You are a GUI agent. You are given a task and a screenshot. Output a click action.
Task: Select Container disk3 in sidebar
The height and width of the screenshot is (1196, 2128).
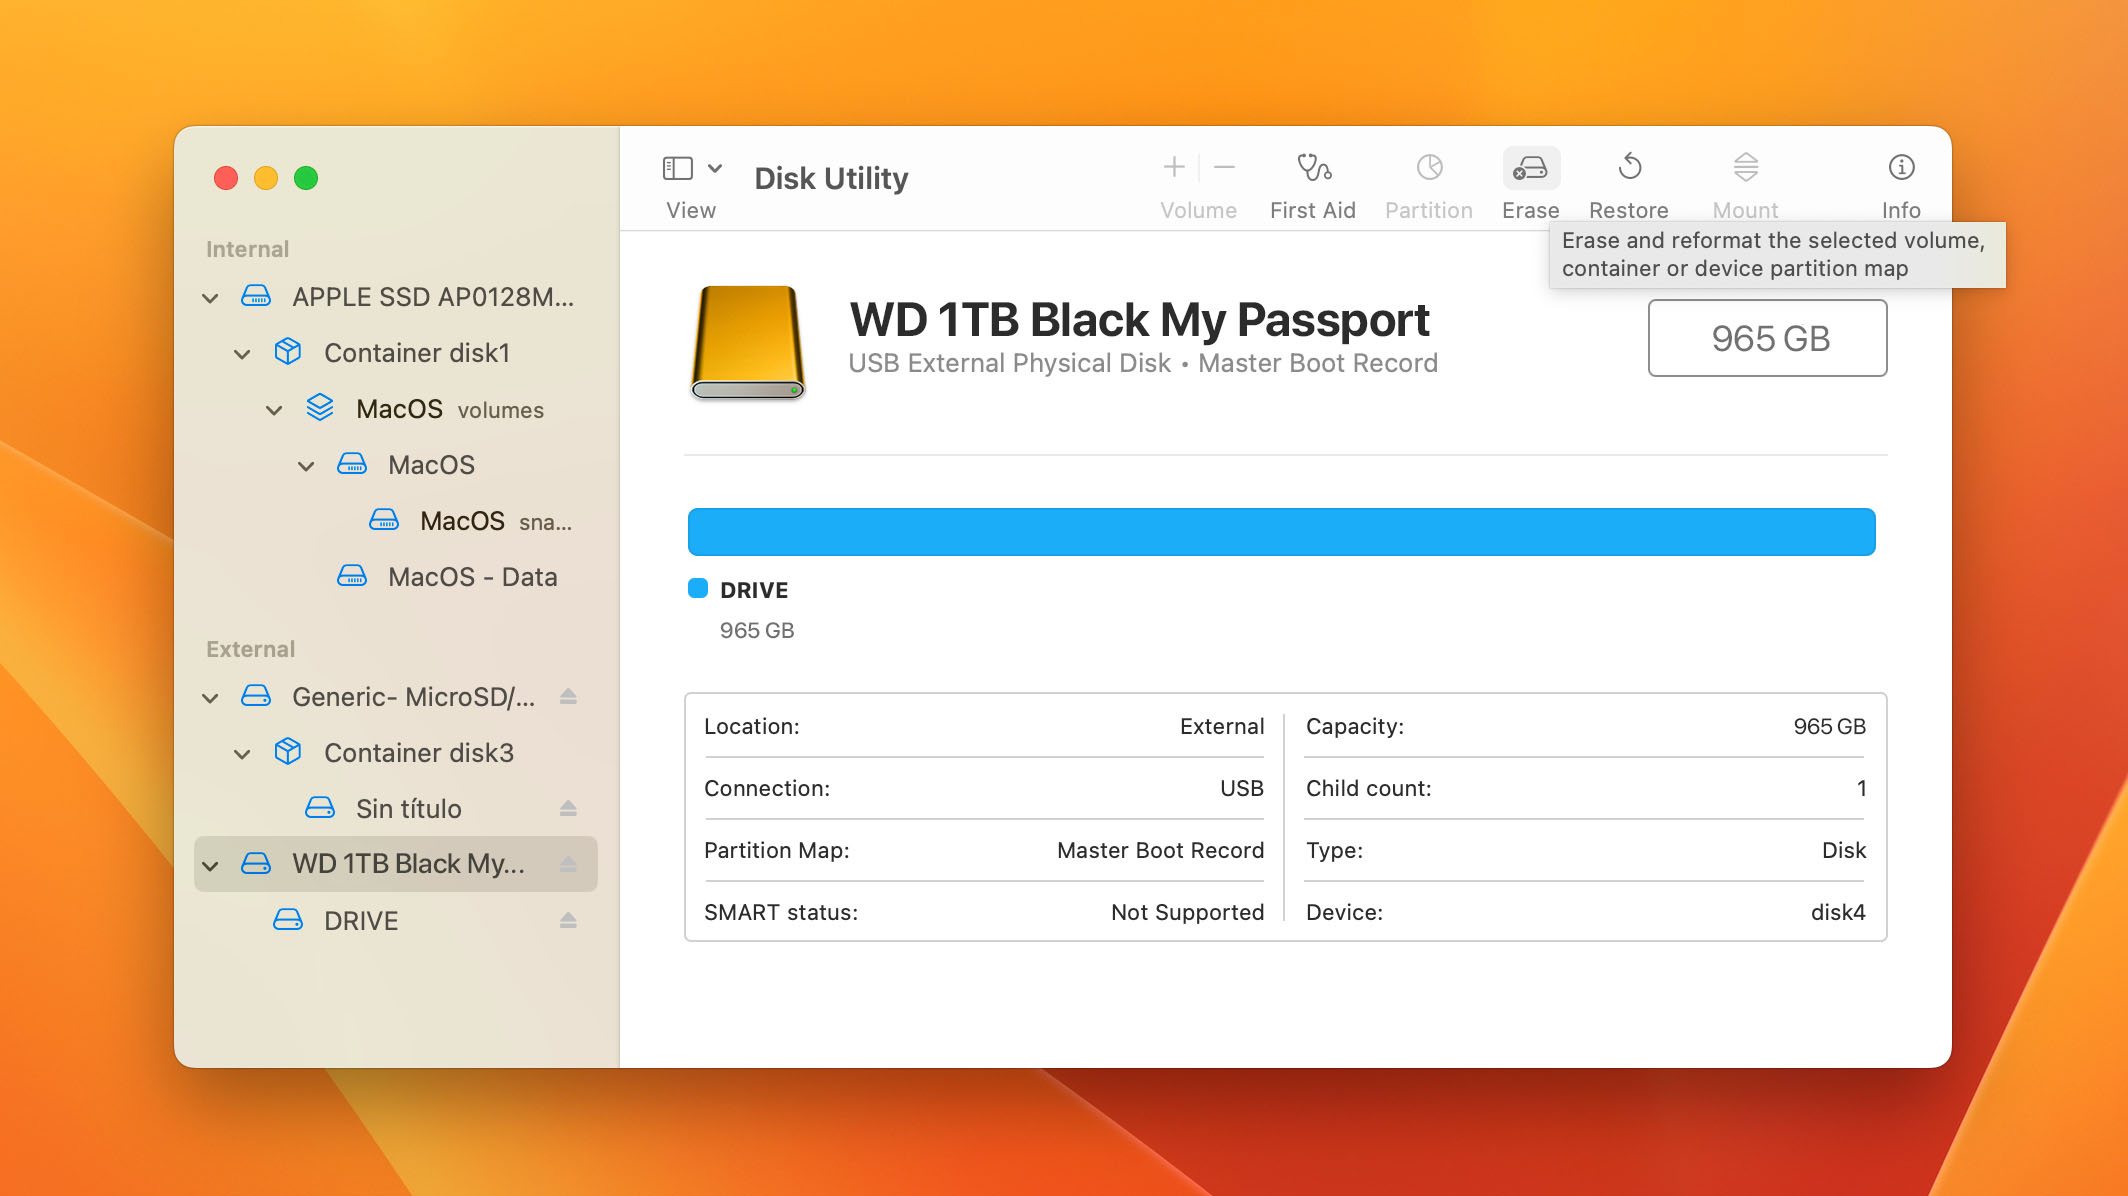tap(396, 753)
